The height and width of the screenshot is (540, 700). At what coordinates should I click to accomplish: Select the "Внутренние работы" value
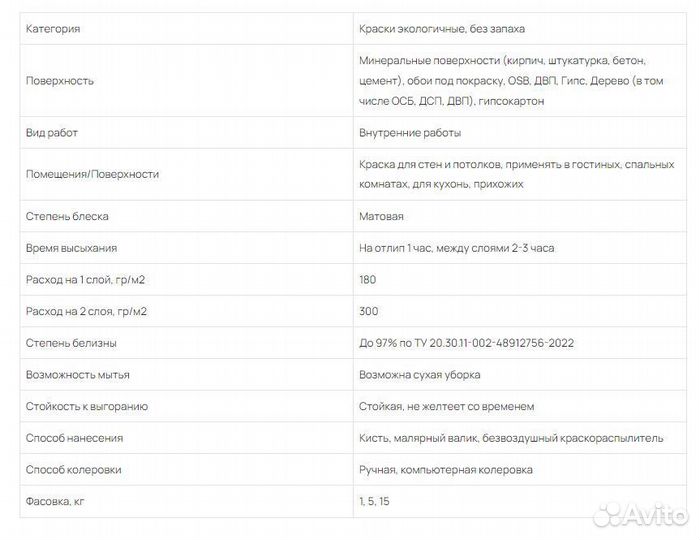pos(410,132)
